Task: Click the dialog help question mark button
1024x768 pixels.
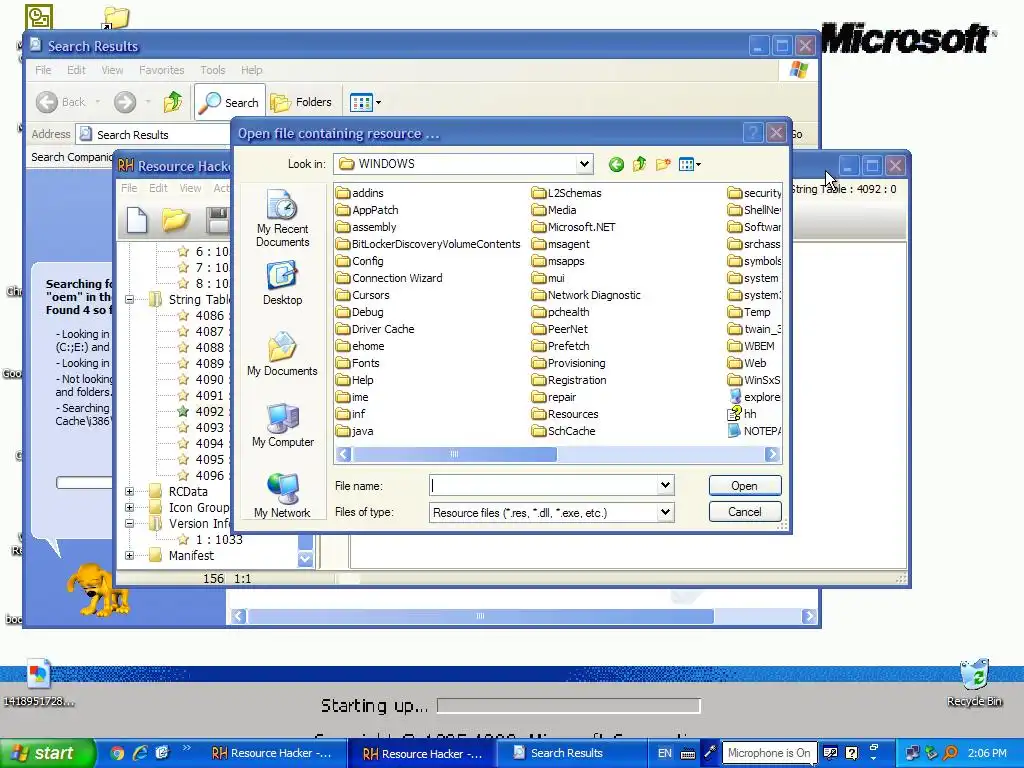Action: click(752, 133)
